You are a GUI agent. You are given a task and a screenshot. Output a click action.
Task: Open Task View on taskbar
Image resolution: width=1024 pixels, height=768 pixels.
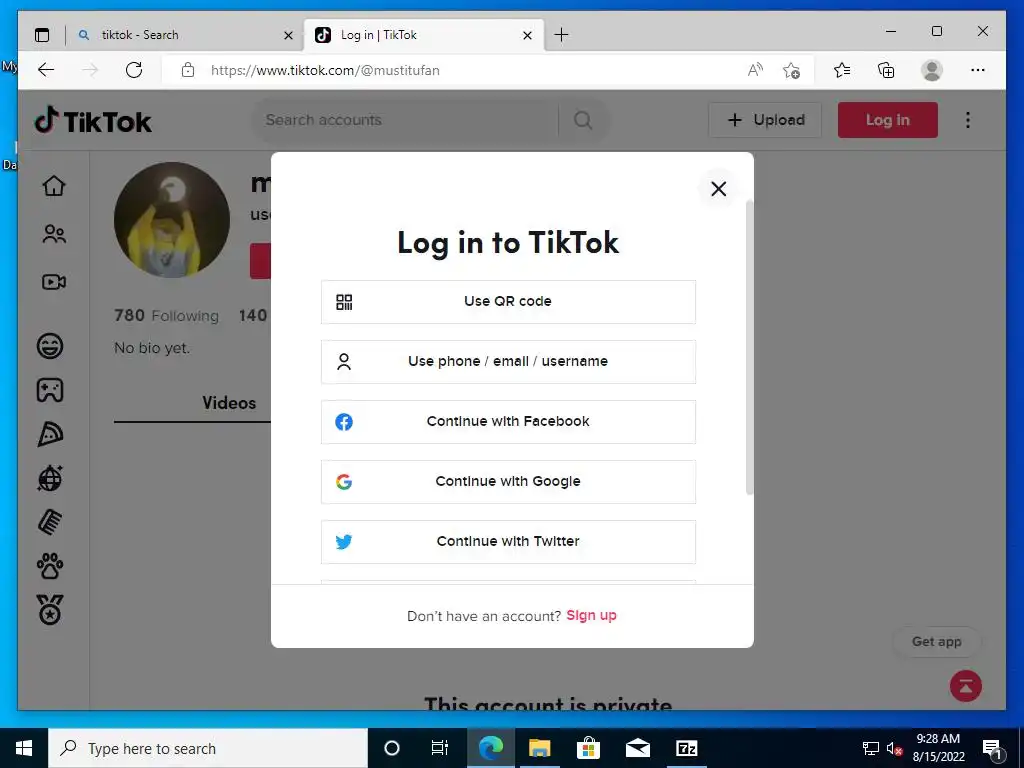pyautogui.click(x=440, y=748)
